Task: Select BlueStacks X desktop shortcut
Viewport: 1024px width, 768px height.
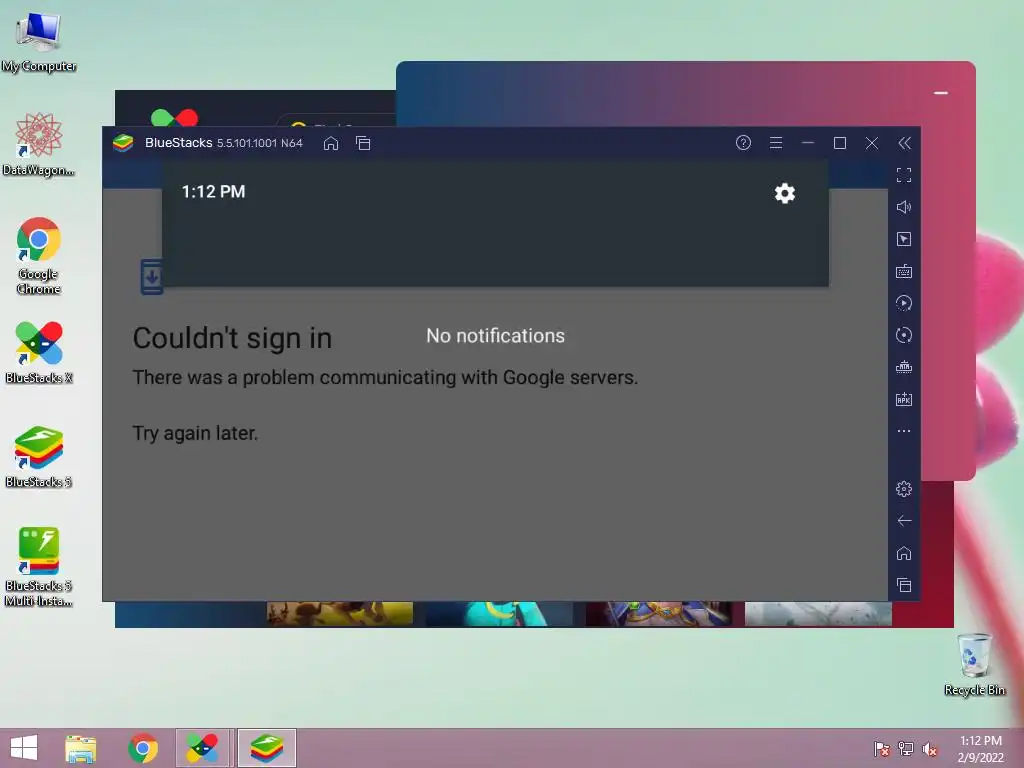Action: pos(39,353)
